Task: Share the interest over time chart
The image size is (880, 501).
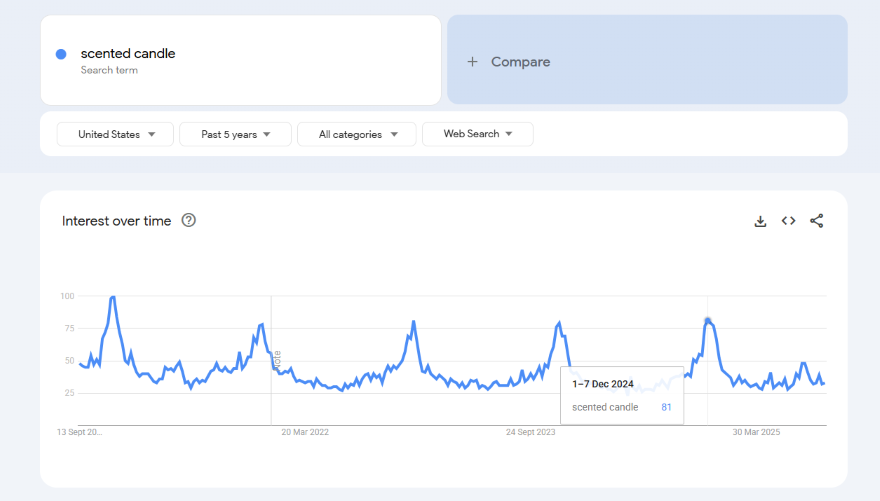Action: pyautogui.click(x=816, y=221)
